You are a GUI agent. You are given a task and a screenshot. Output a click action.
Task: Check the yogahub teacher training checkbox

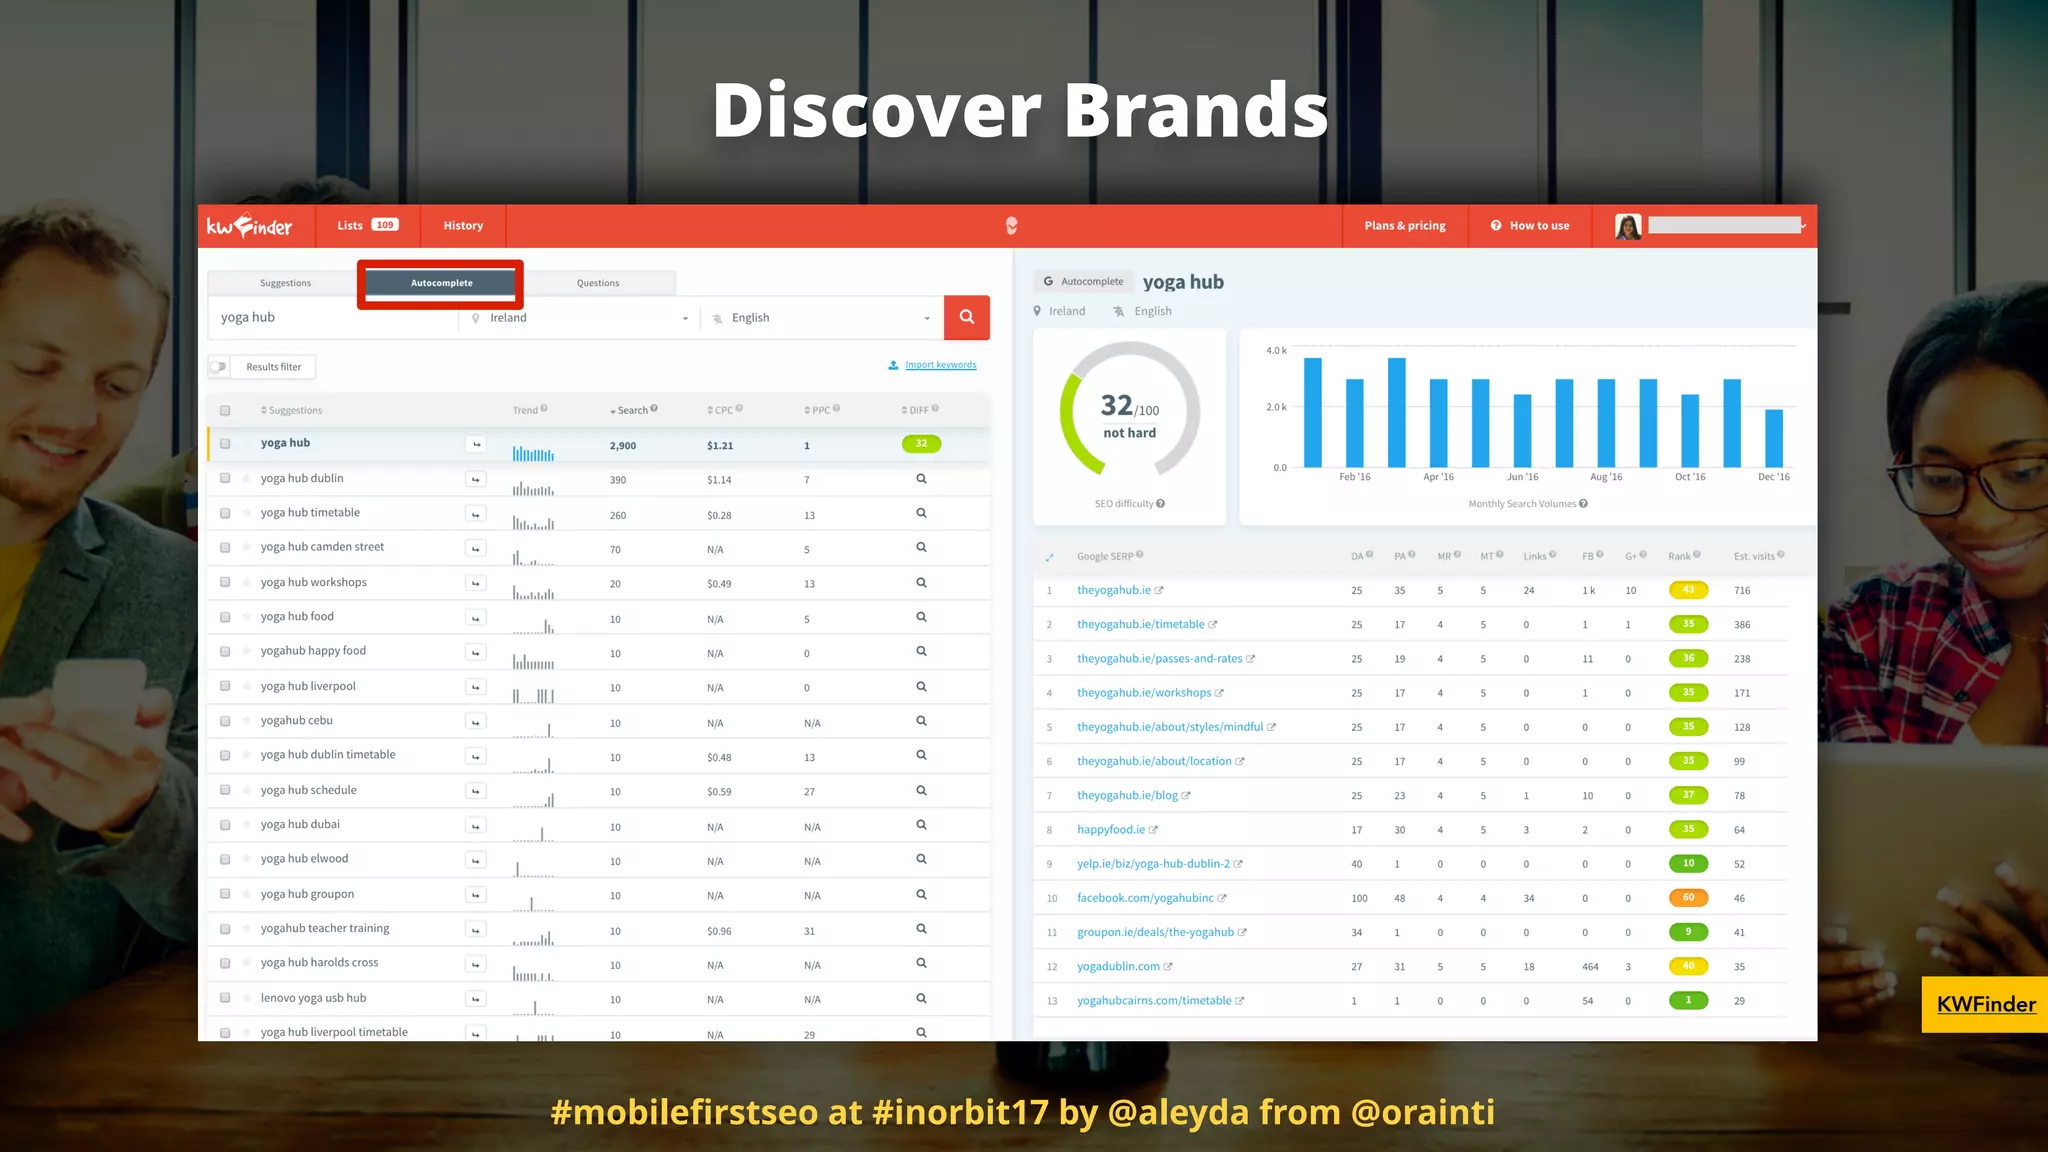point(225,929)
